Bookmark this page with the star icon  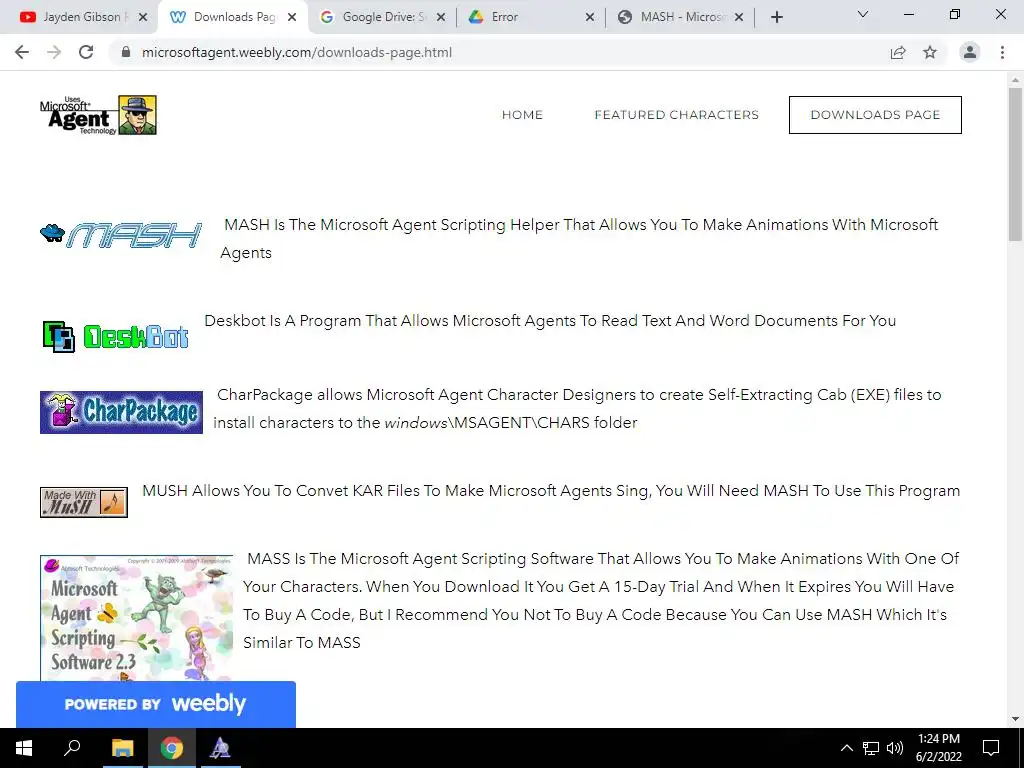point(930,52)
